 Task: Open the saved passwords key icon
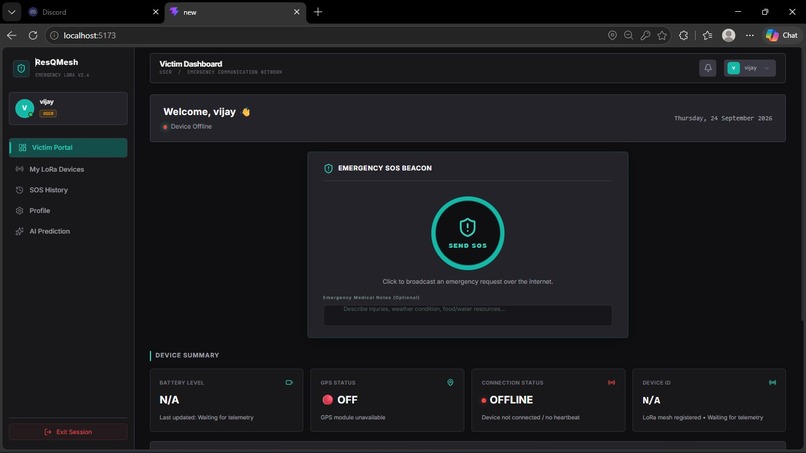click(x=645, y=35)
